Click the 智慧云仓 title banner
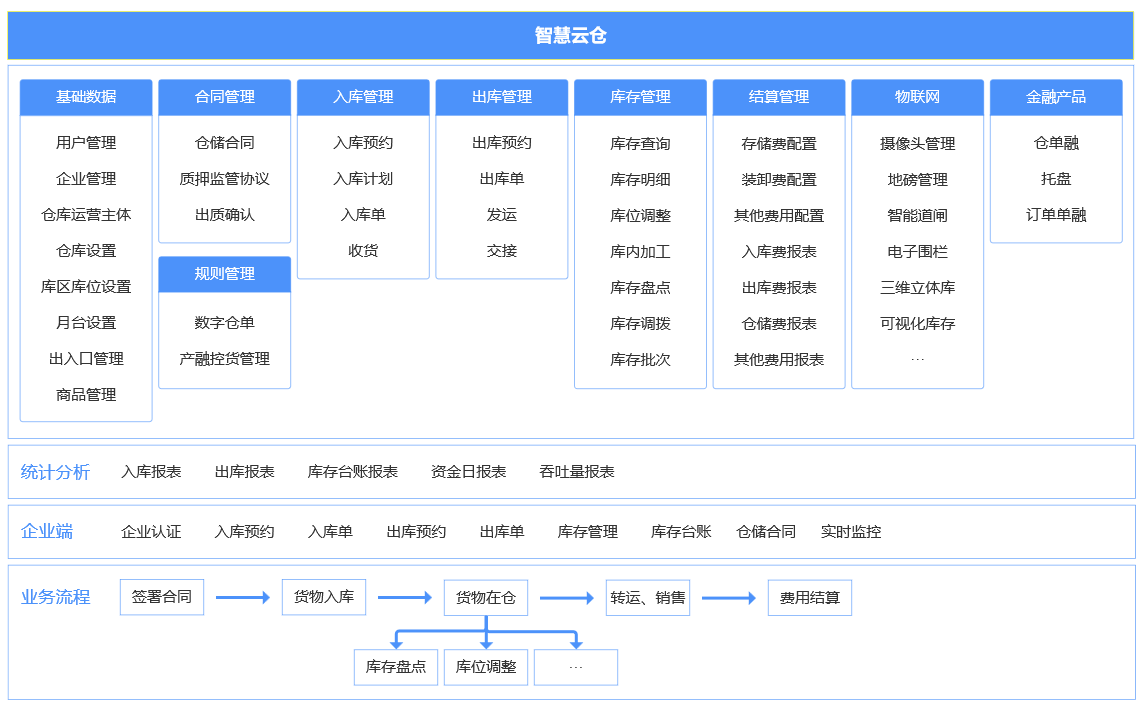 (571, 36)
